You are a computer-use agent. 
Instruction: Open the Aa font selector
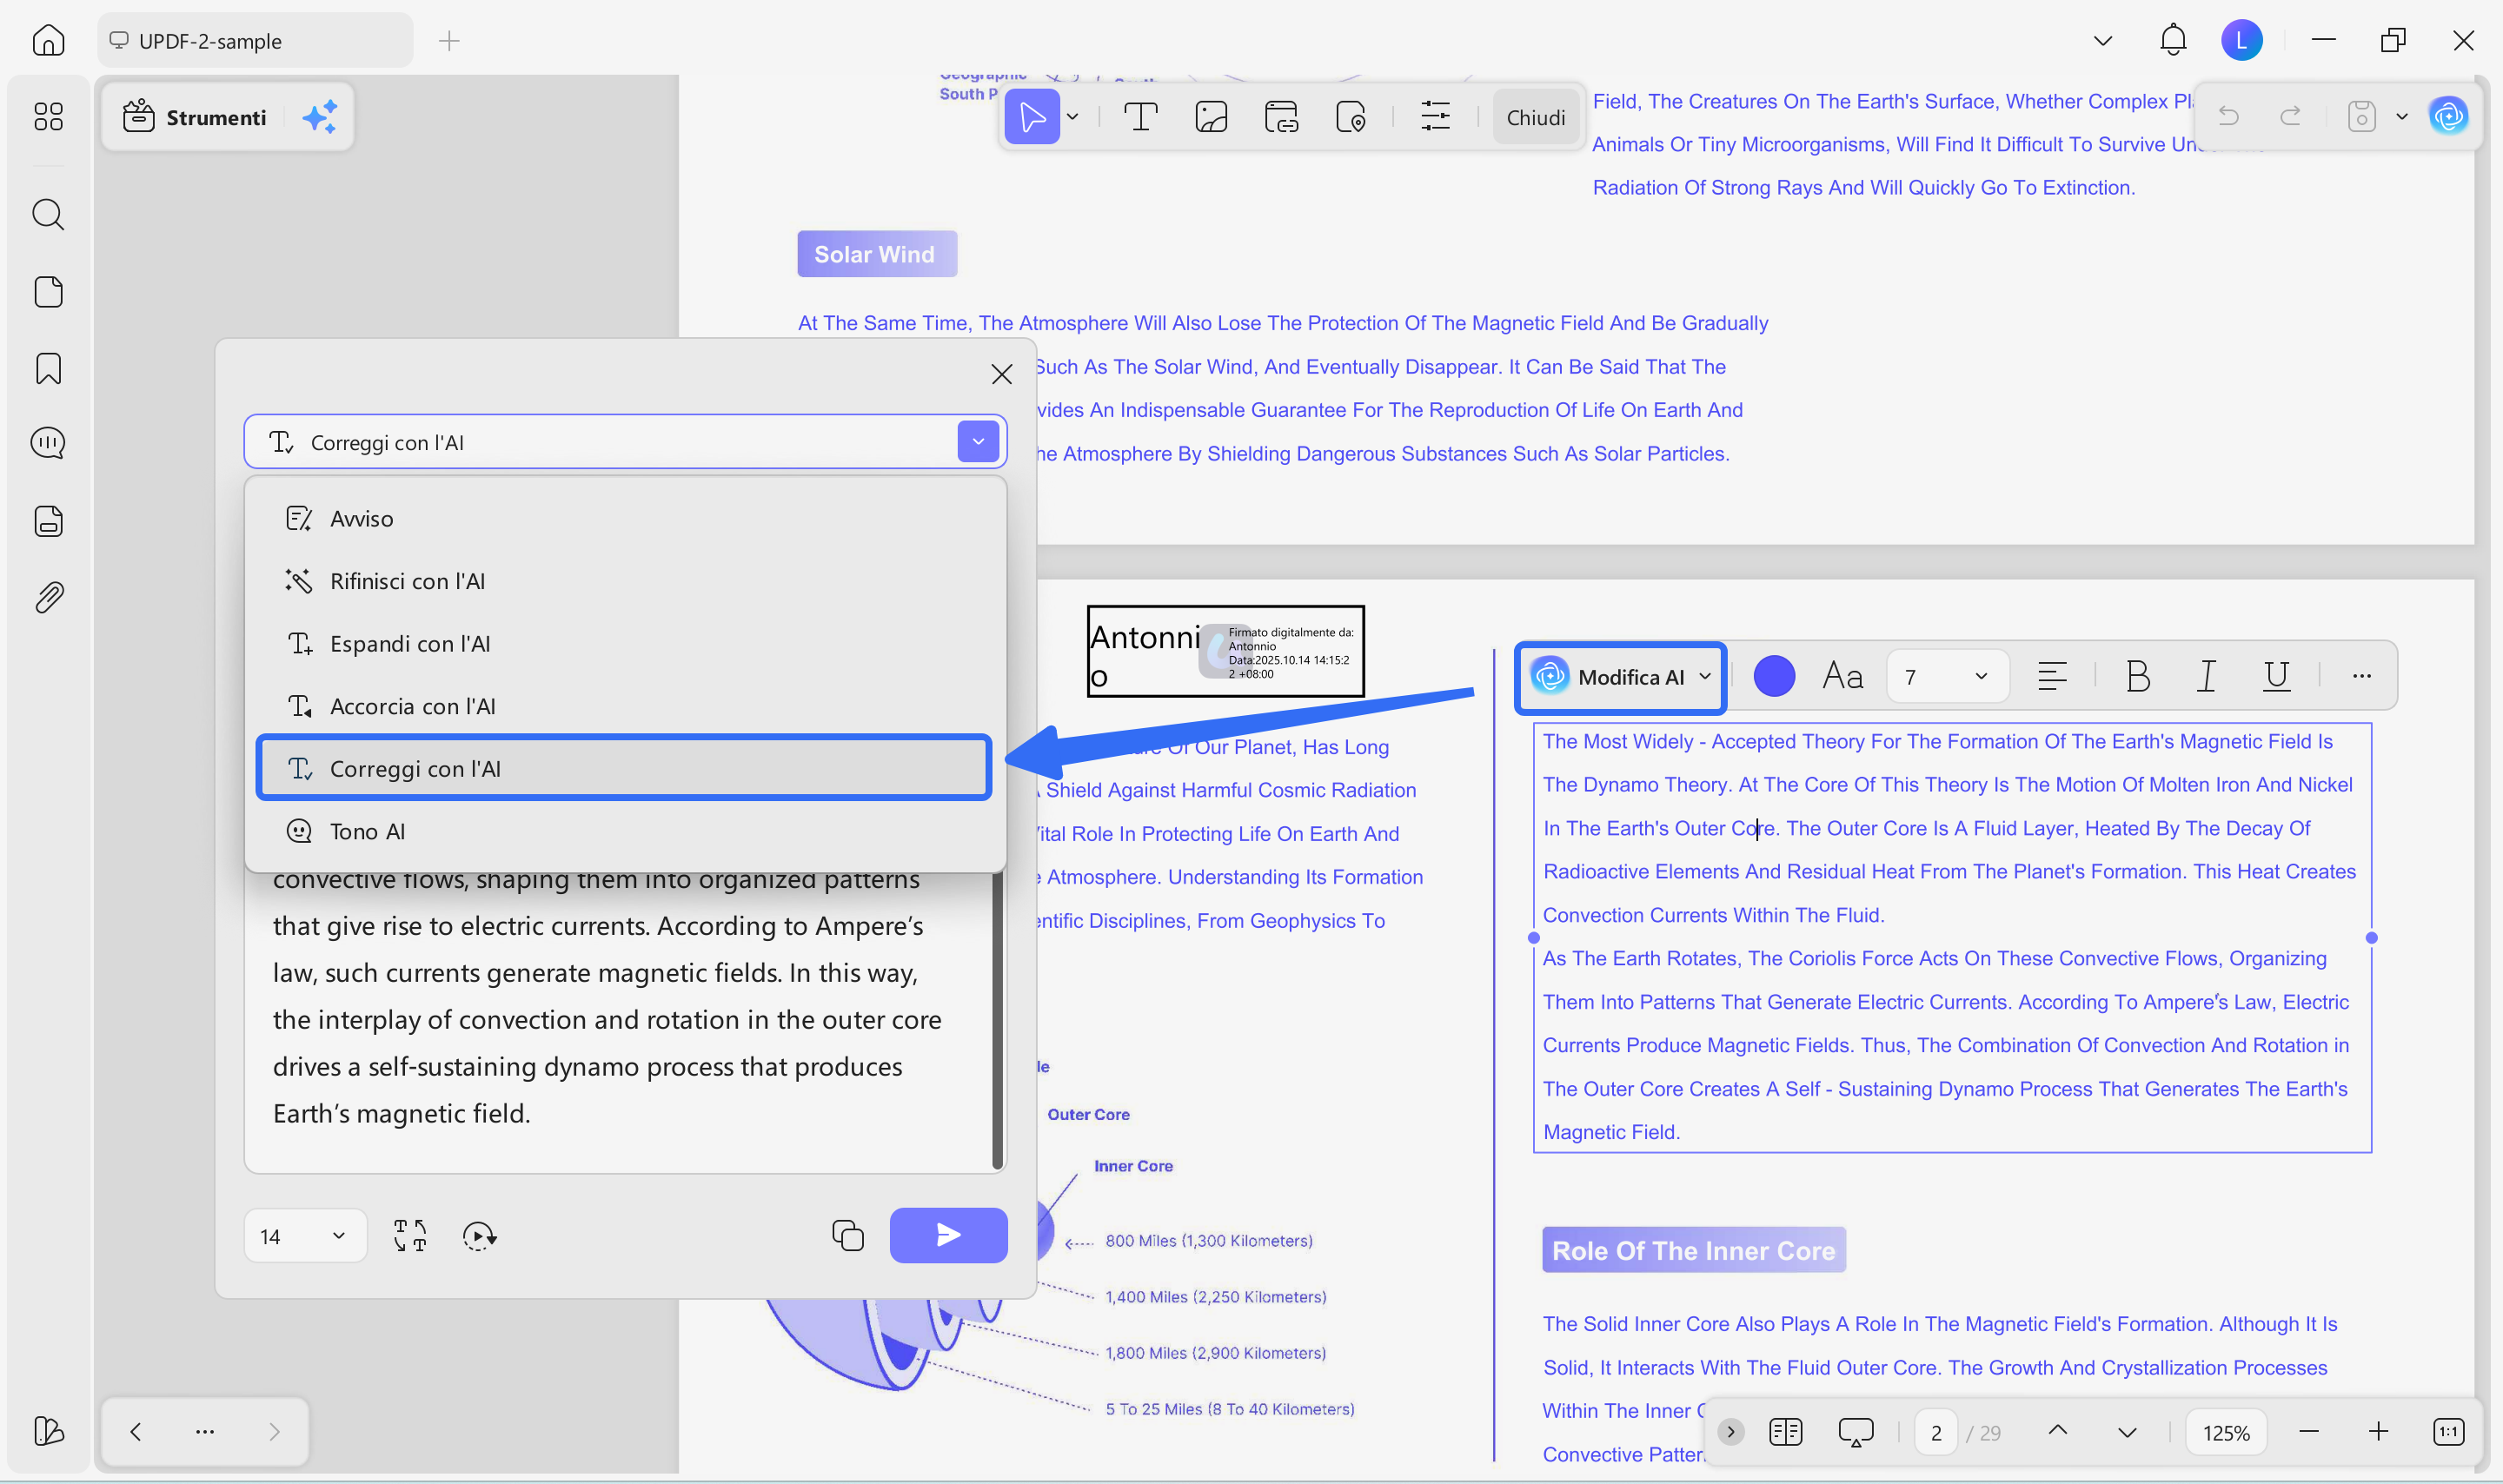pos(1842,676)
